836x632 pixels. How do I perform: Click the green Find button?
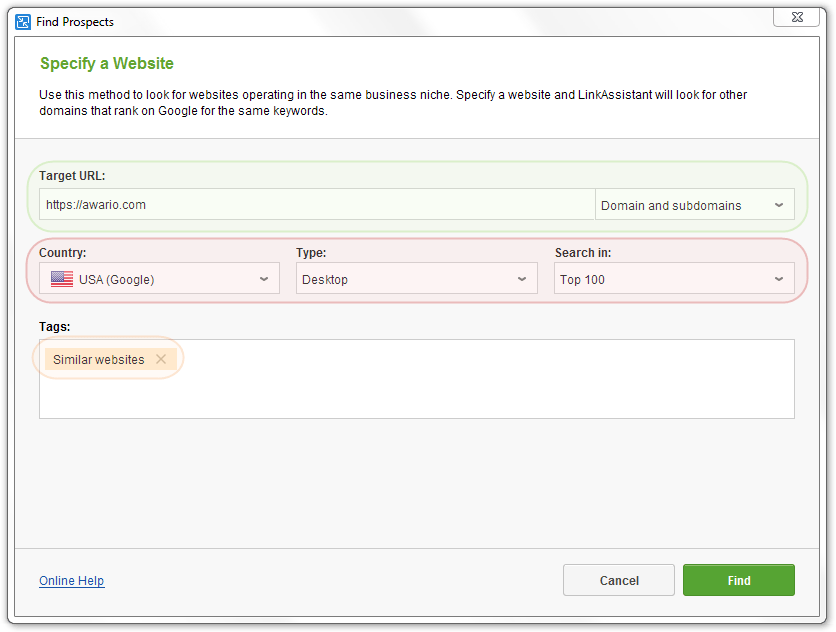pyautogui.click(x=738, y=581)
